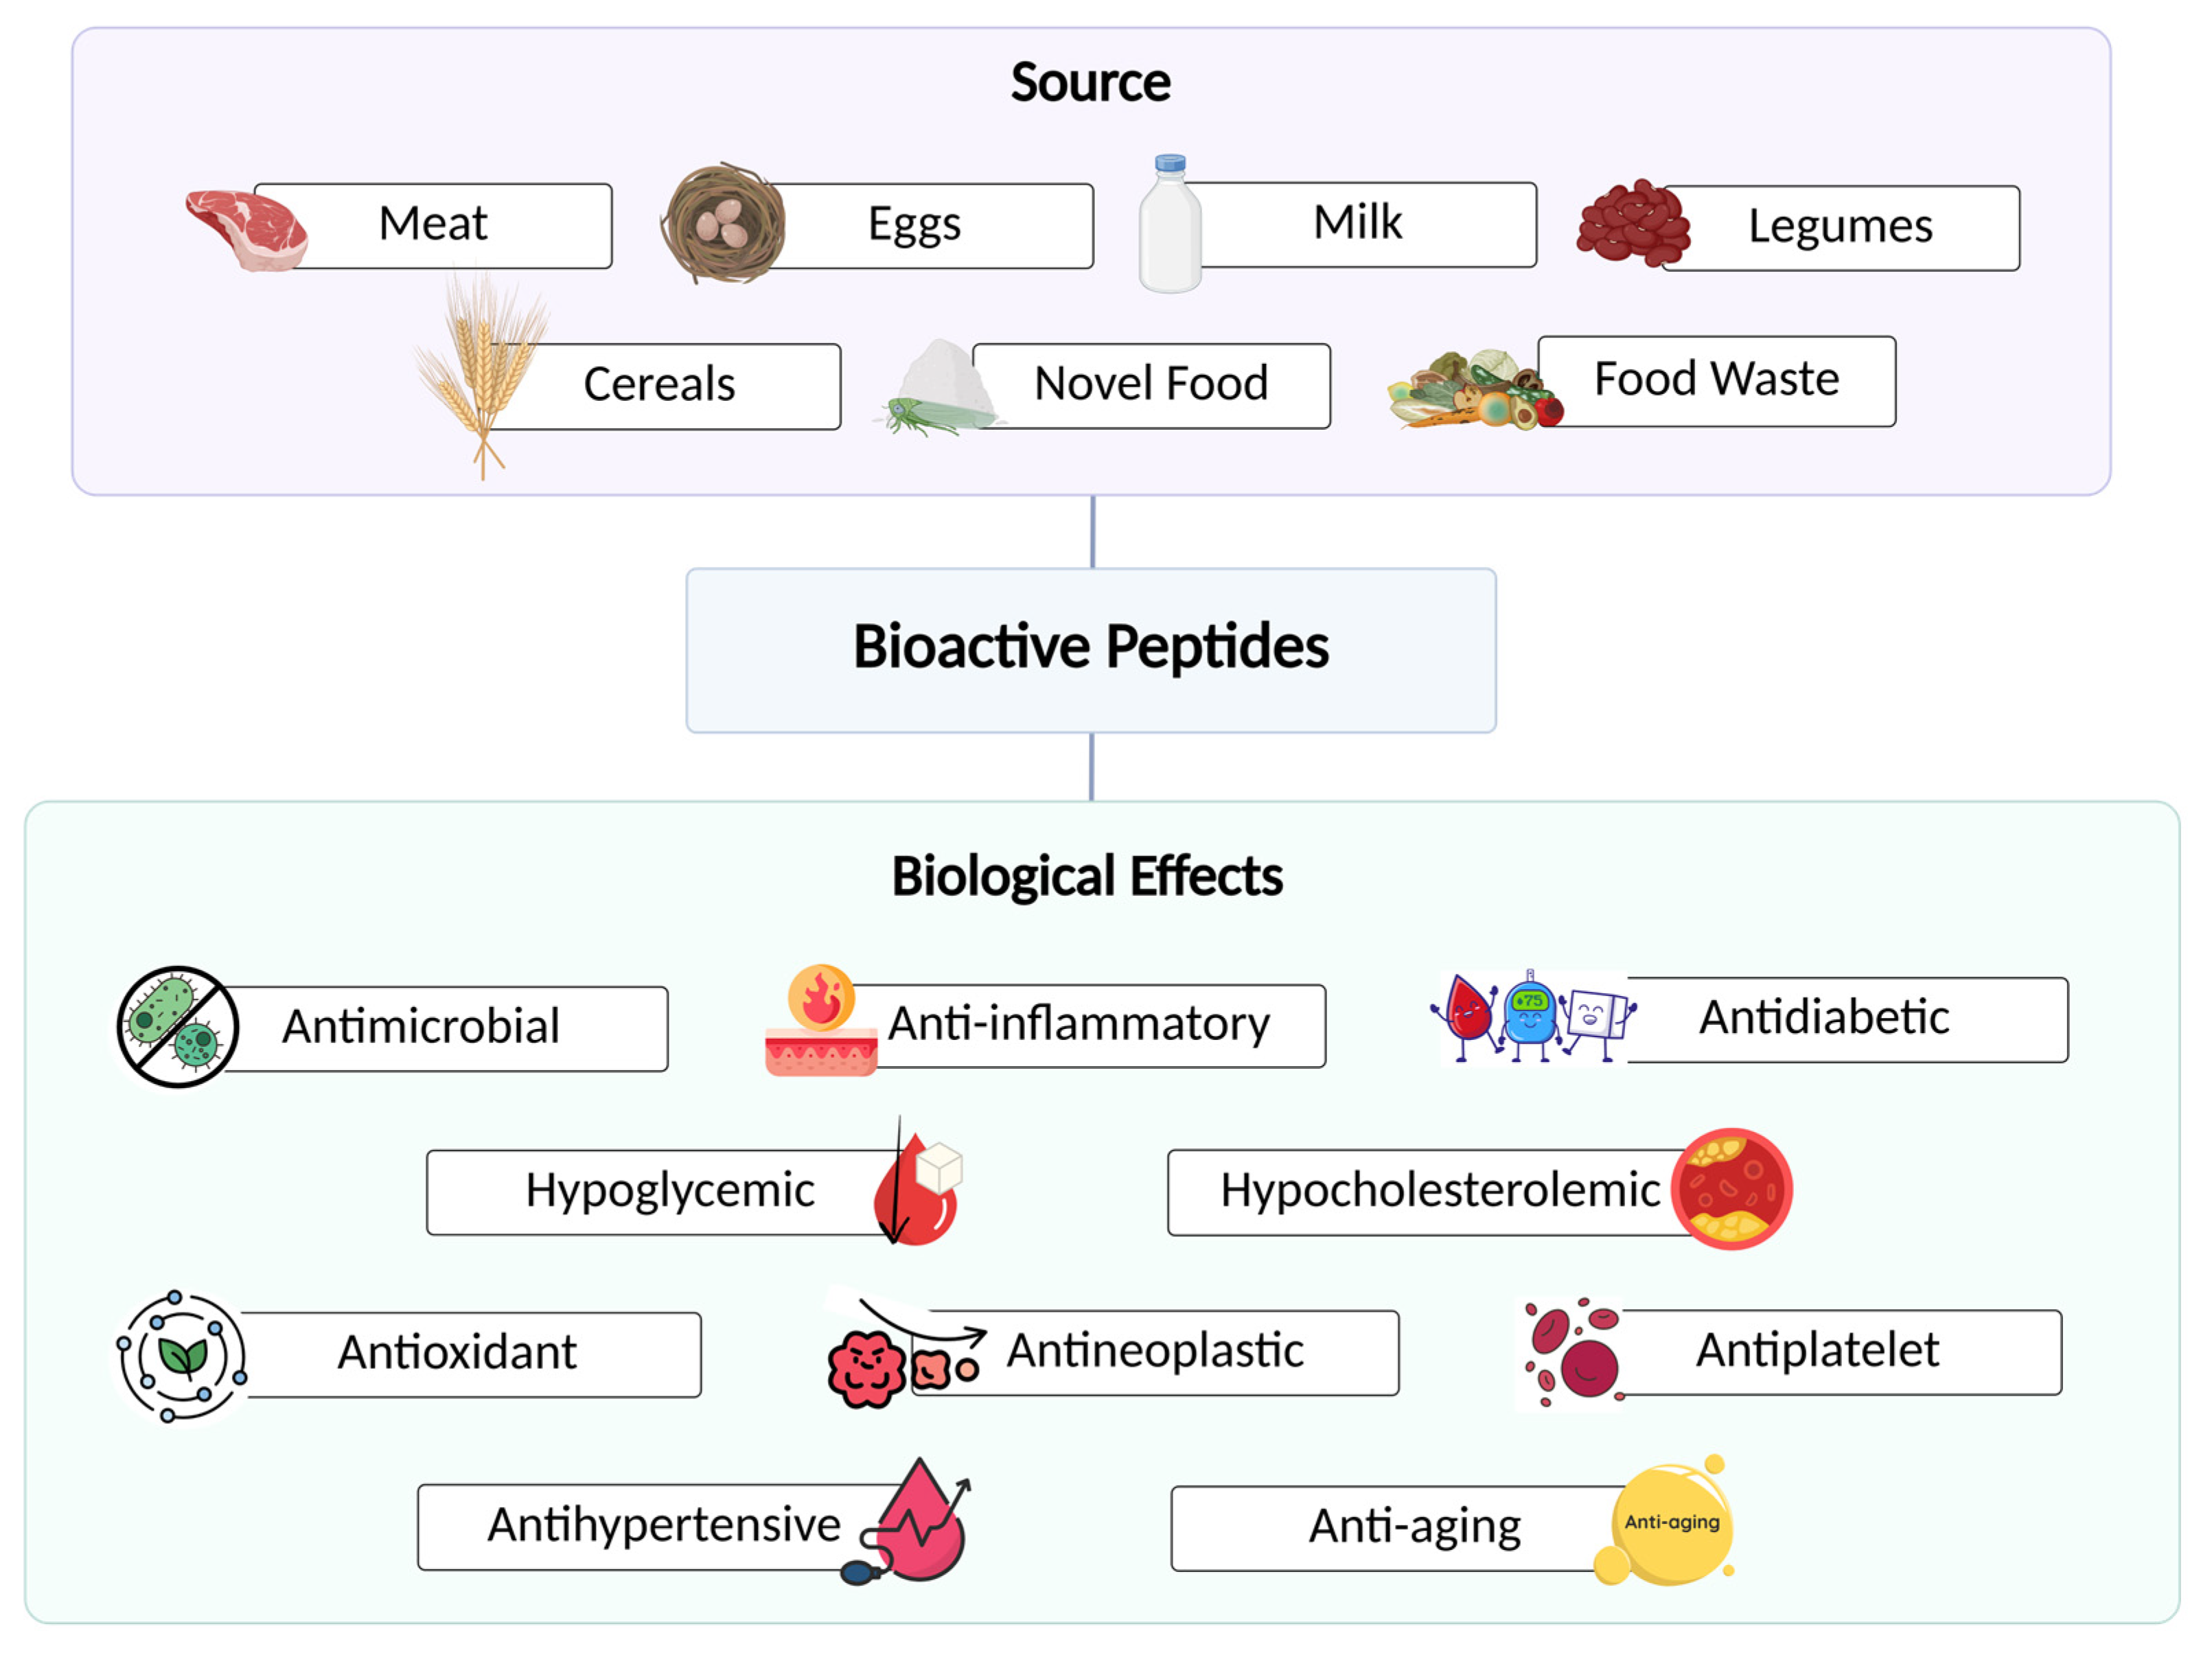Select the Biological Effects heading
This screenshot has height=1653, width=2212.
click(1087, 877)
